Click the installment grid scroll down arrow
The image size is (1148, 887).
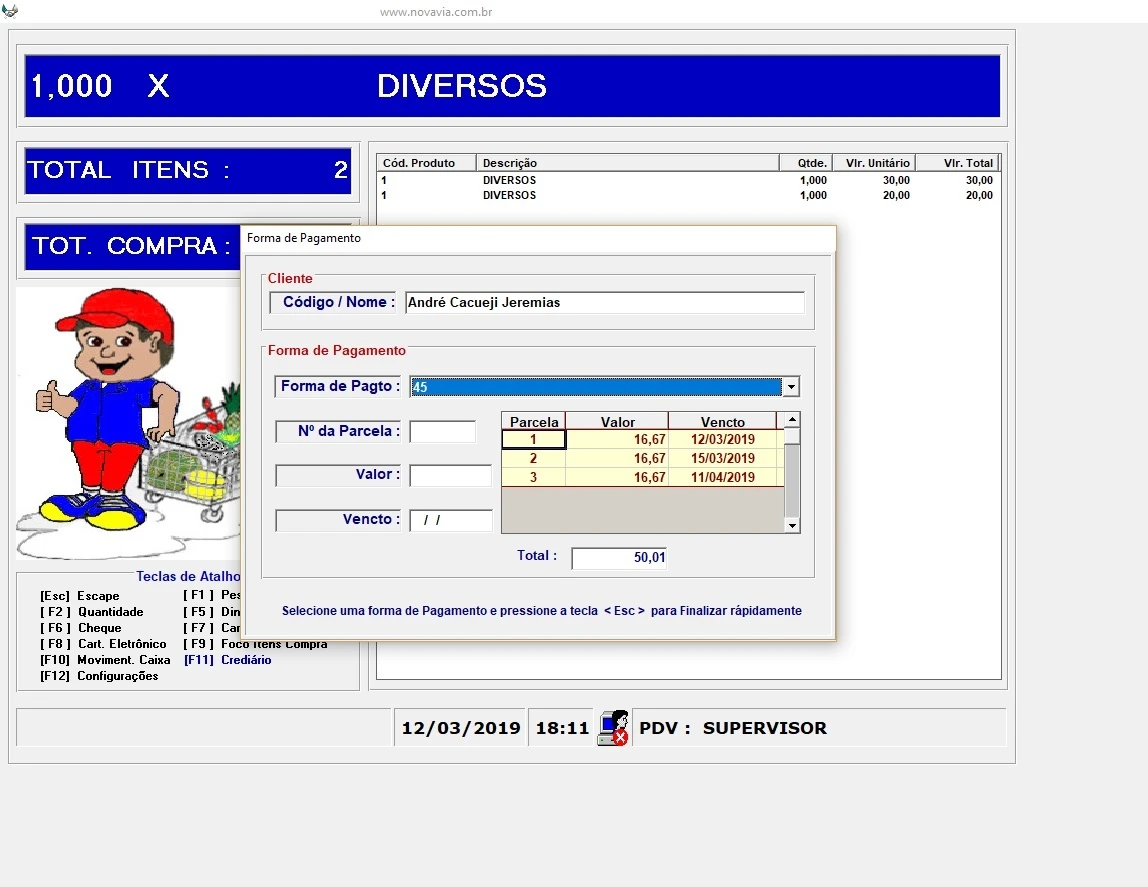click(792, 525)
